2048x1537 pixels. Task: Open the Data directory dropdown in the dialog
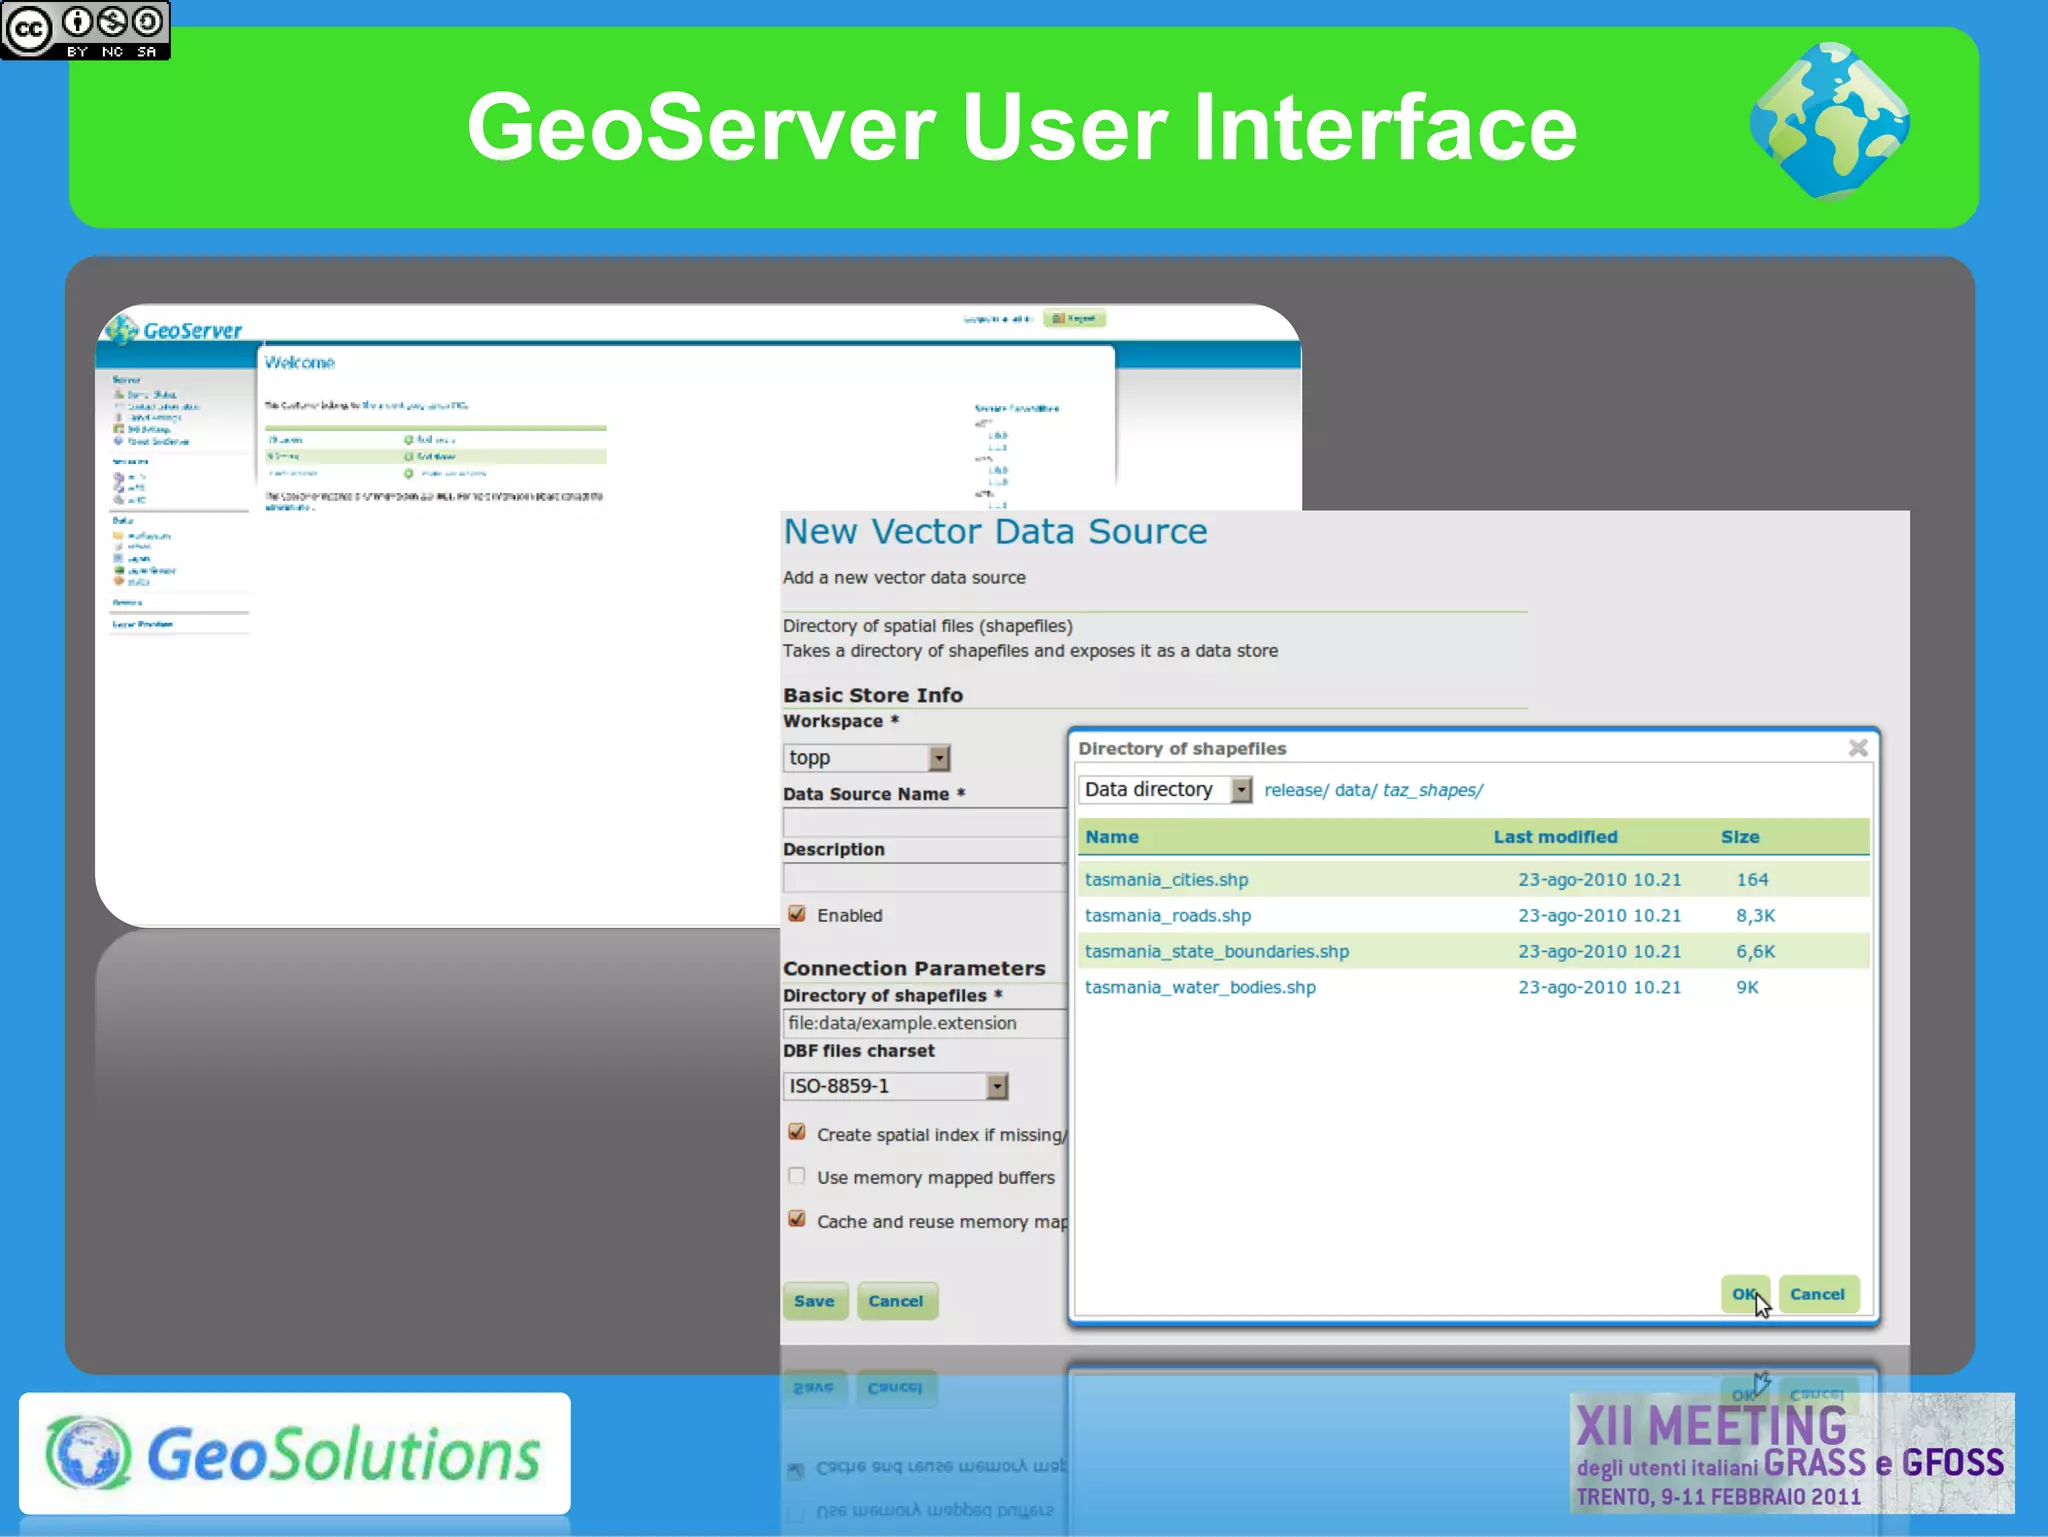[1165, 790]
